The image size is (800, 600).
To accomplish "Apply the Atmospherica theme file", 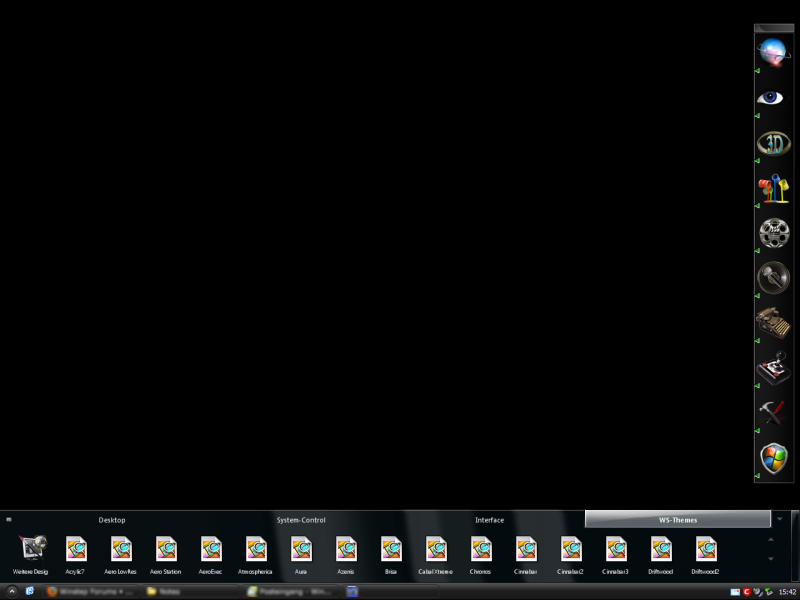I will 256,552.
